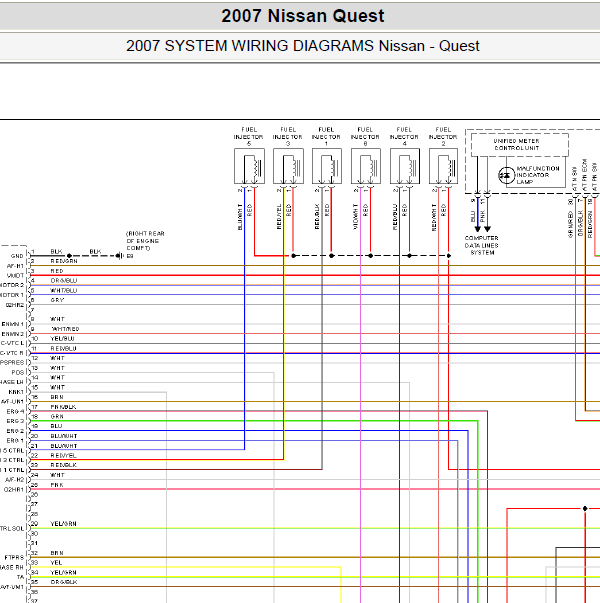Click the ground symbol next to E9

pyautogui.click(x=120, y=256)
